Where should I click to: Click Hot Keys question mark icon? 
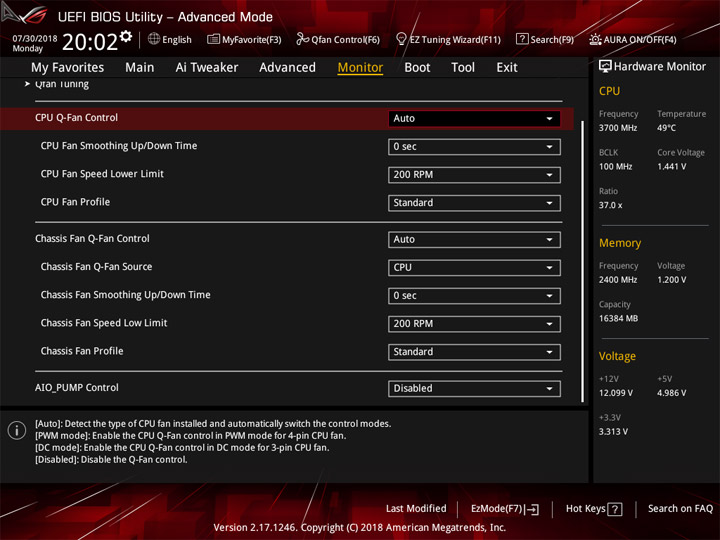pos(614,509)
